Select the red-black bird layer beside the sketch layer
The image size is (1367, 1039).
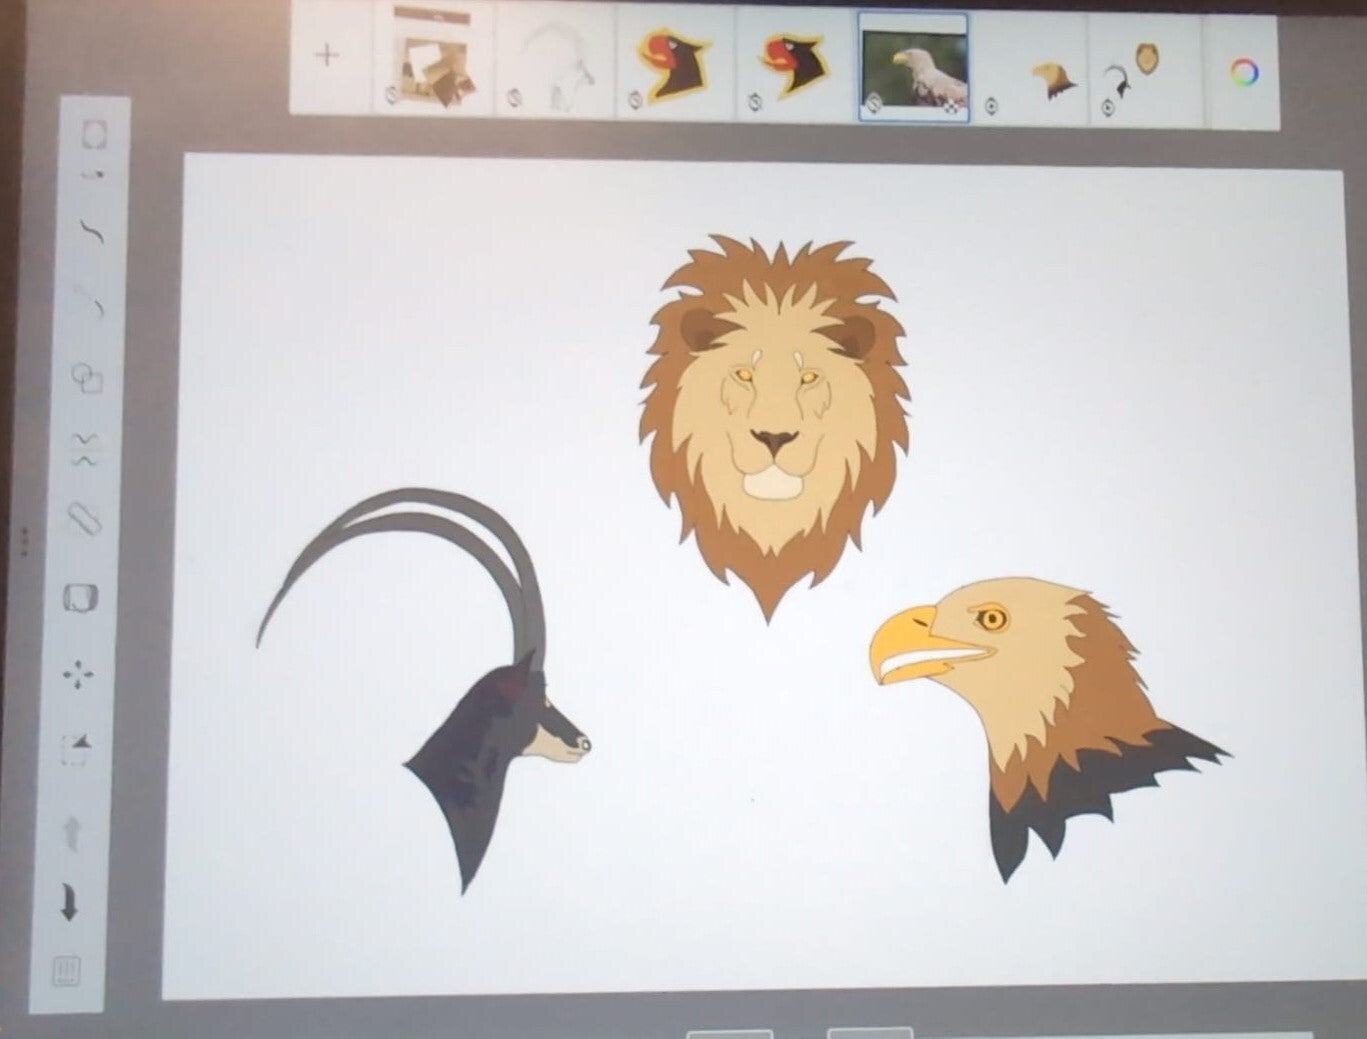[676, 64]
